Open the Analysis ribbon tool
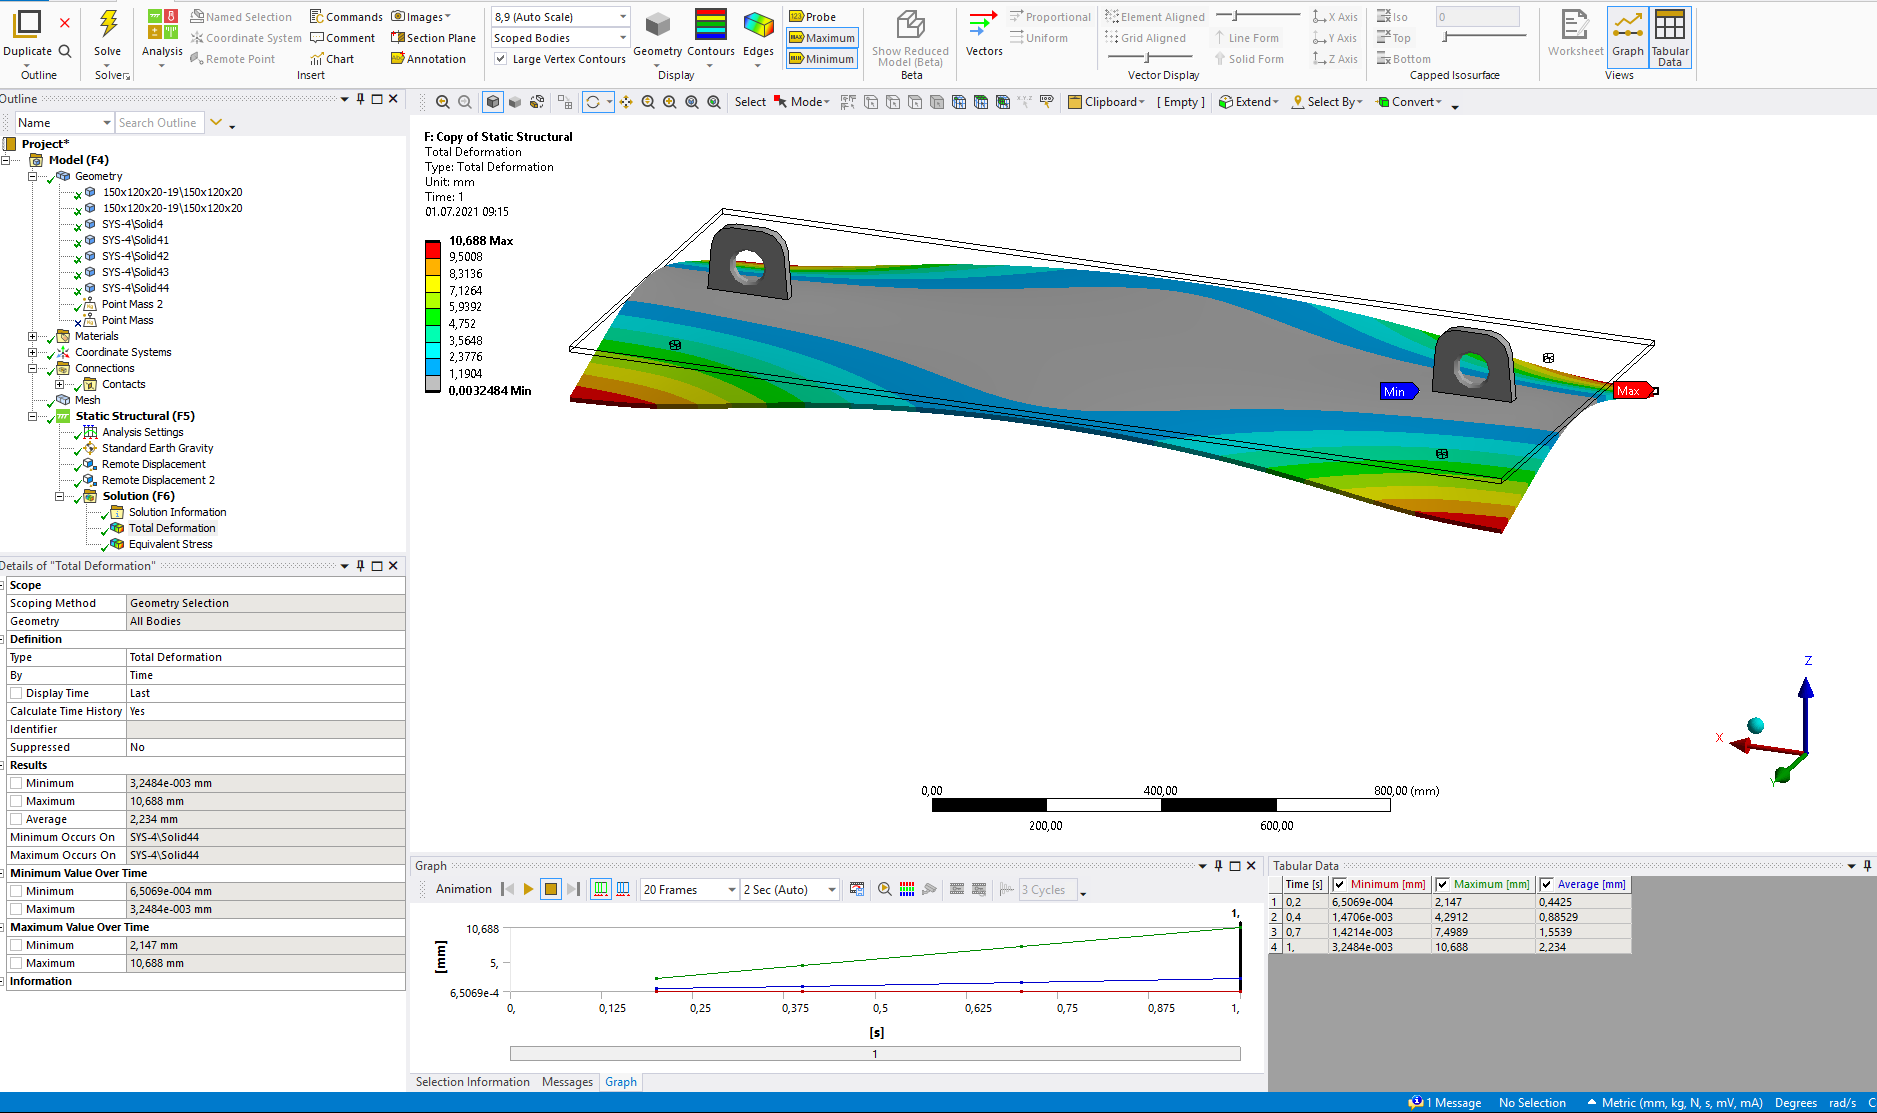This screenshot has width=1877, height=1113. tap(162, 38)
